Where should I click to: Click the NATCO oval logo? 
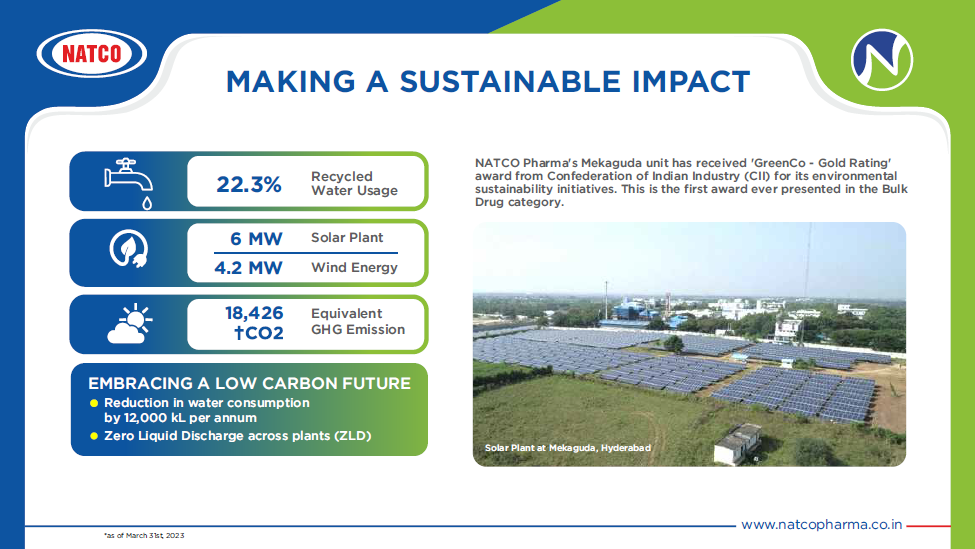coord(92,53)
